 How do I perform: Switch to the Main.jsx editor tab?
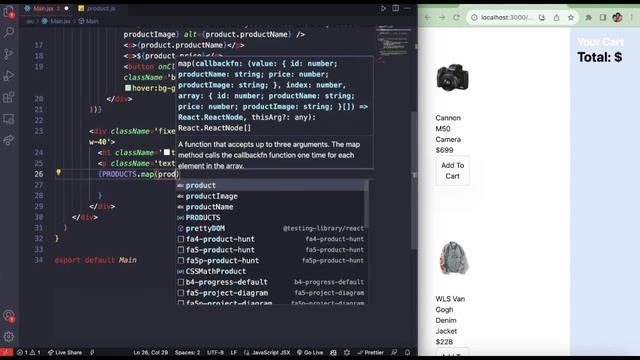pos(43,8)
